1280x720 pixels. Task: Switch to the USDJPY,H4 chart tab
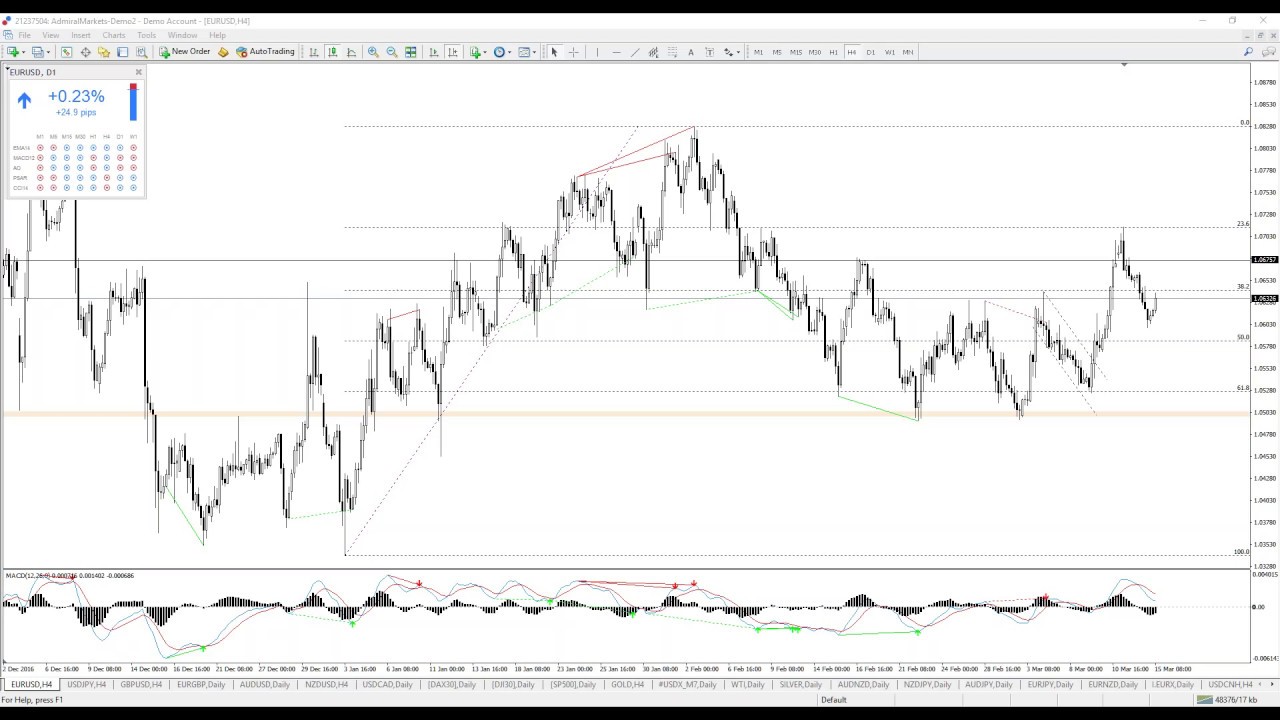pyautogui.click(x=87, y=685)
